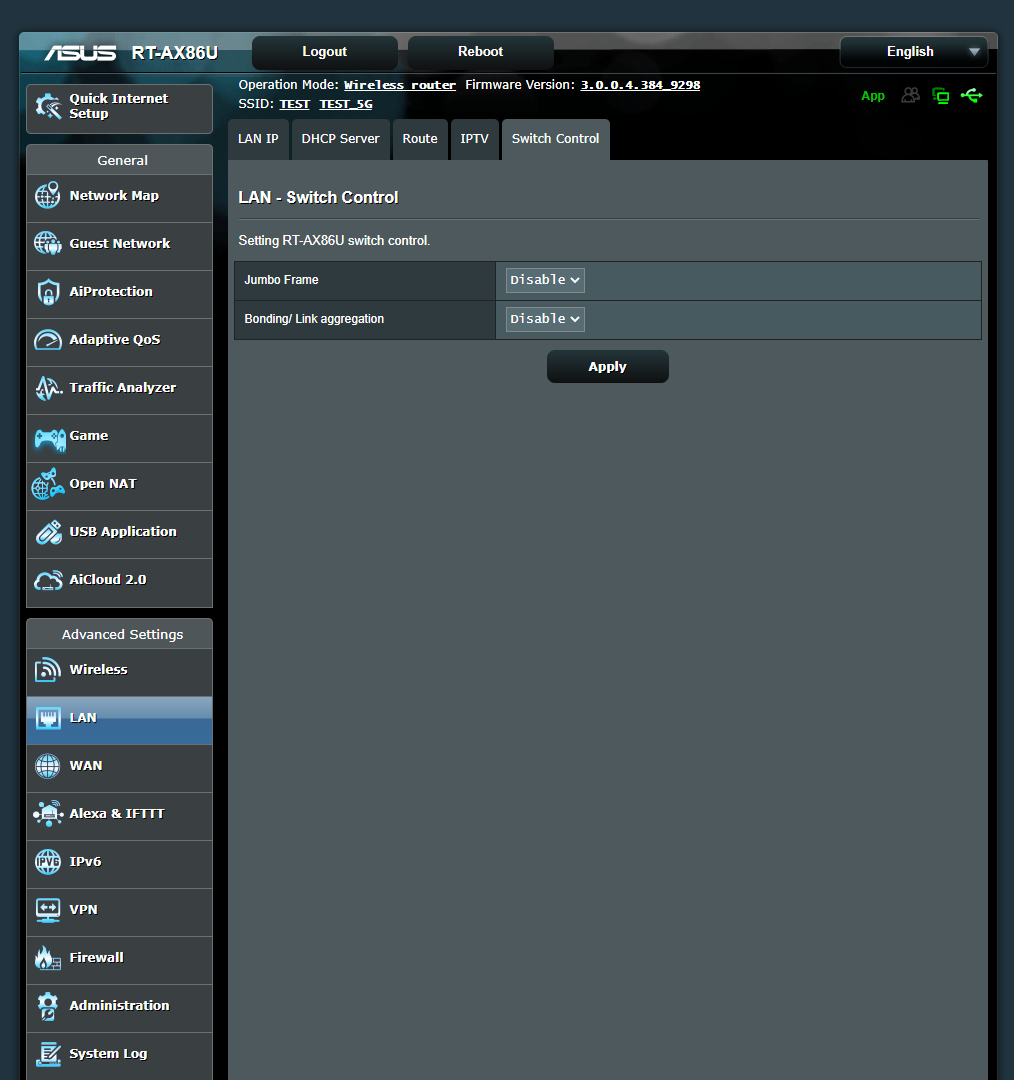
Task: Click the LAN - Switch Control heading
Action: click(318, 198)
